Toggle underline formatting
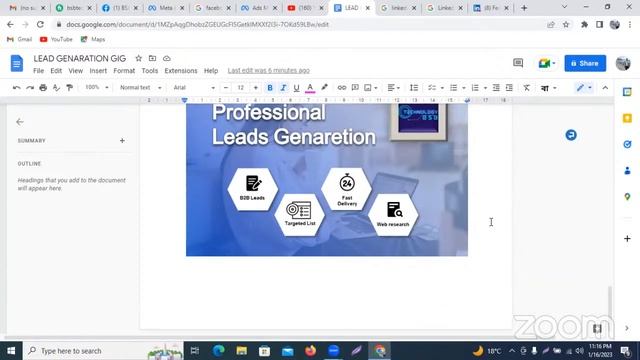This screenshot has height=360, width=640. (x=296, y=88)
